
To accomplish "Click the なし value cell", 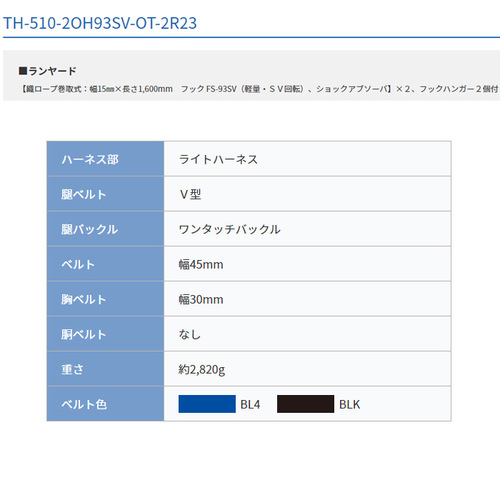I will 307,334.
